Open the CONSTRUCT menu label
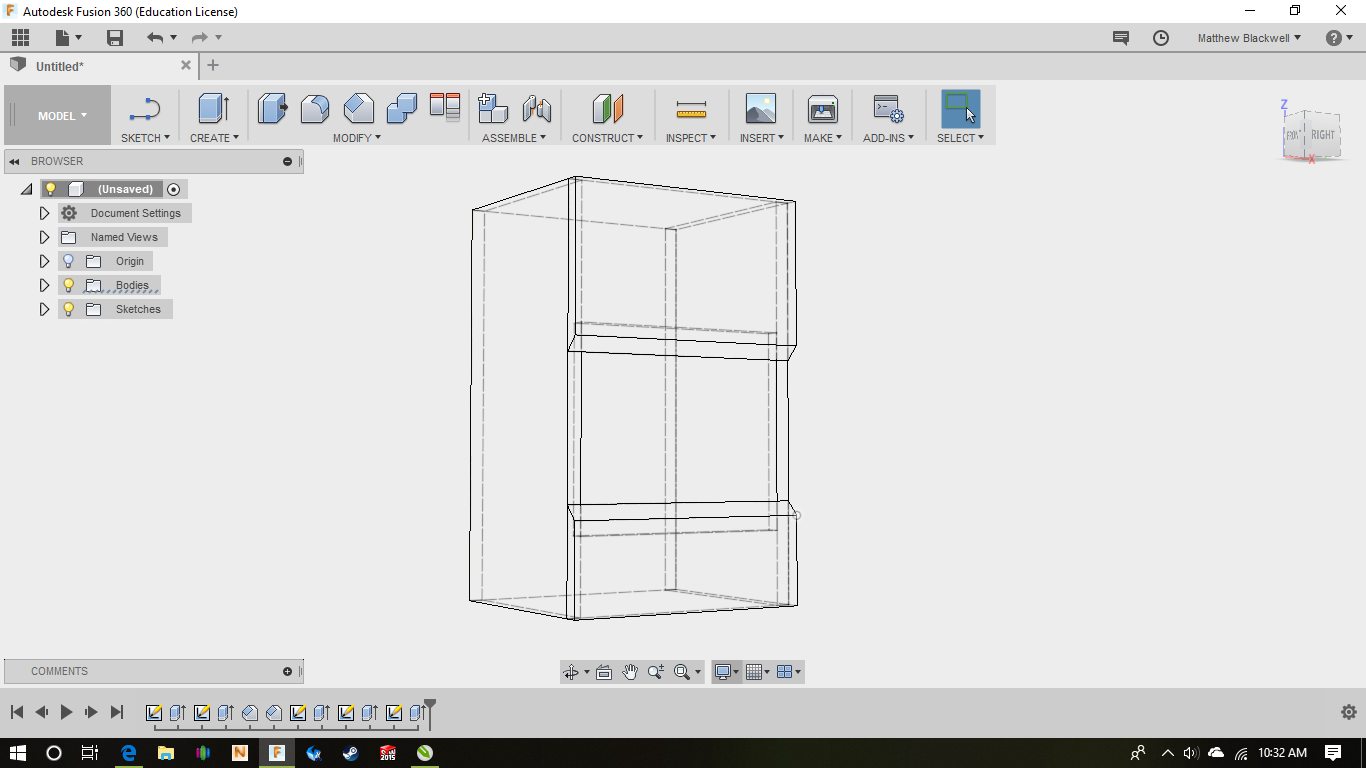1366x768 pixels. 608,138
